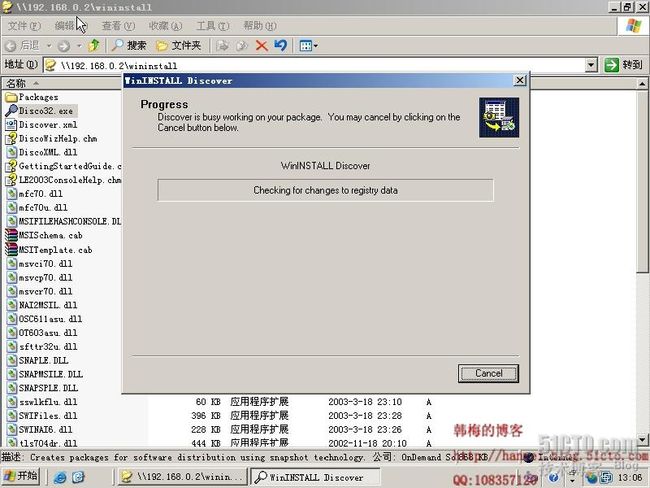Viewport: 650px width, 488px height.
Task: Open the Back history dropdown arrow
Action: pos(49,46)
